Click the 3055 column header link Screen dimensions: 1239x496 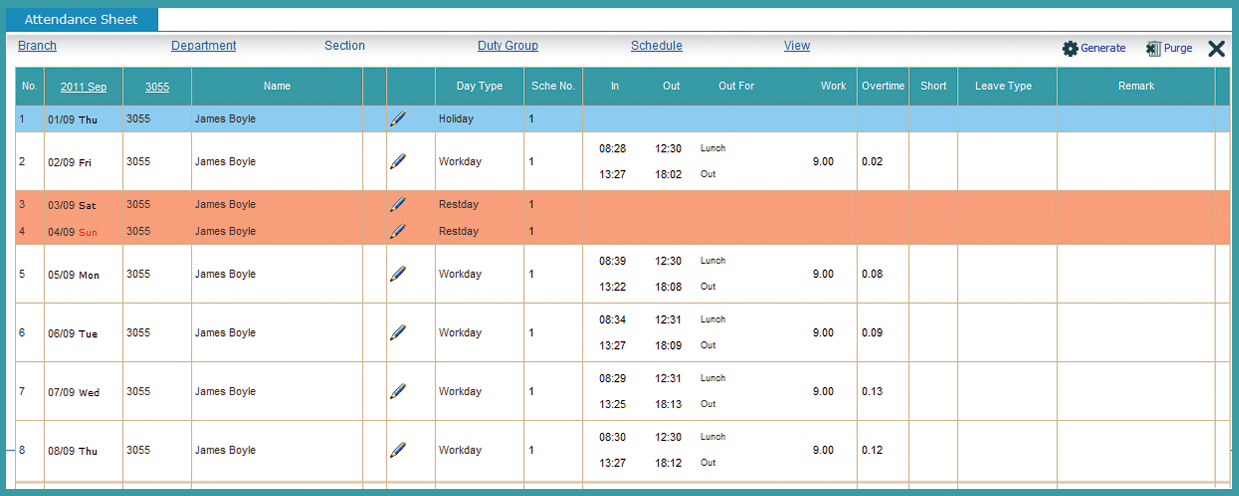157,87
